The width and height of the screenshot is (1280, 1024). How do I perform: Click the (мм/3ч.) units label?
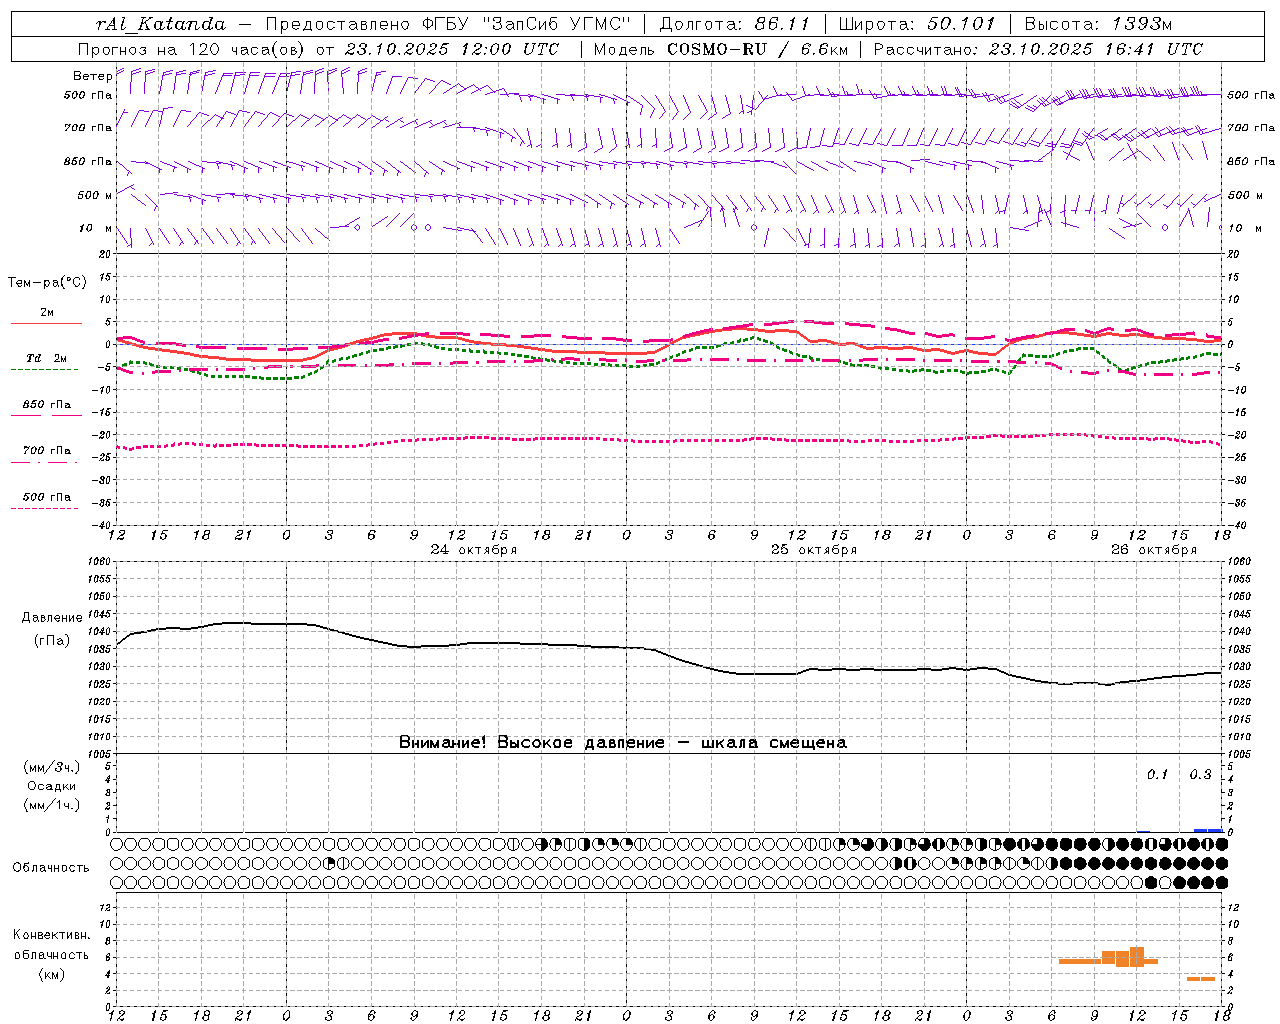click(52, 767)
